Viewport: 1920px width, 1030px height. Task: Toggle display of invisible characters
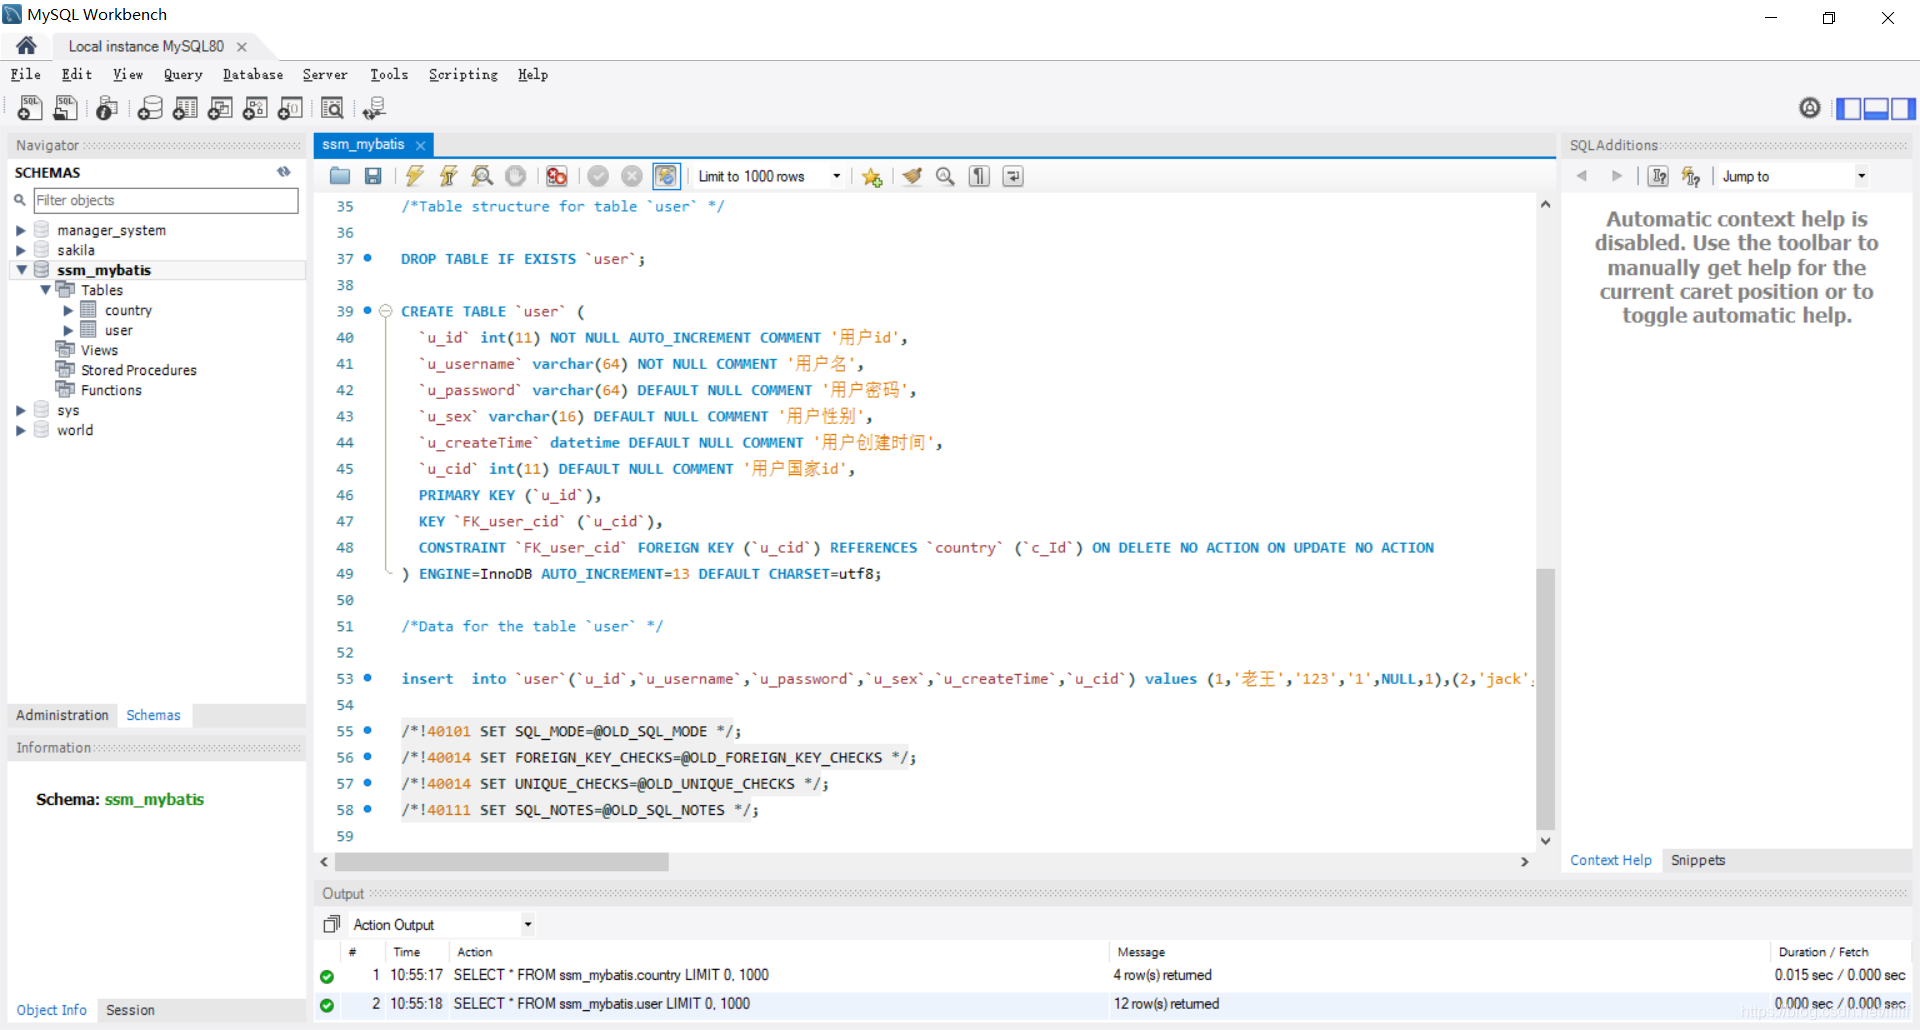[979, 176]
